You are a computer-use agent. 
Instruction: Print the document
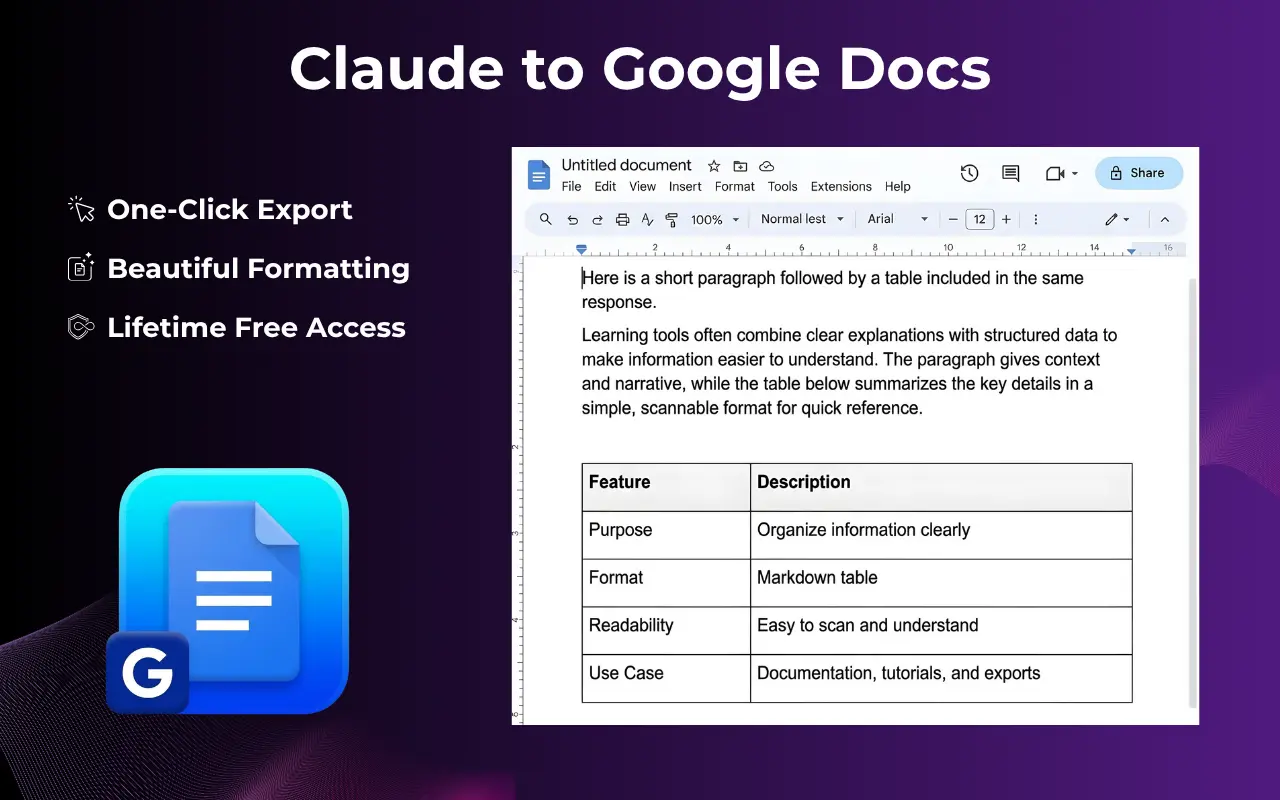[622, 220]
